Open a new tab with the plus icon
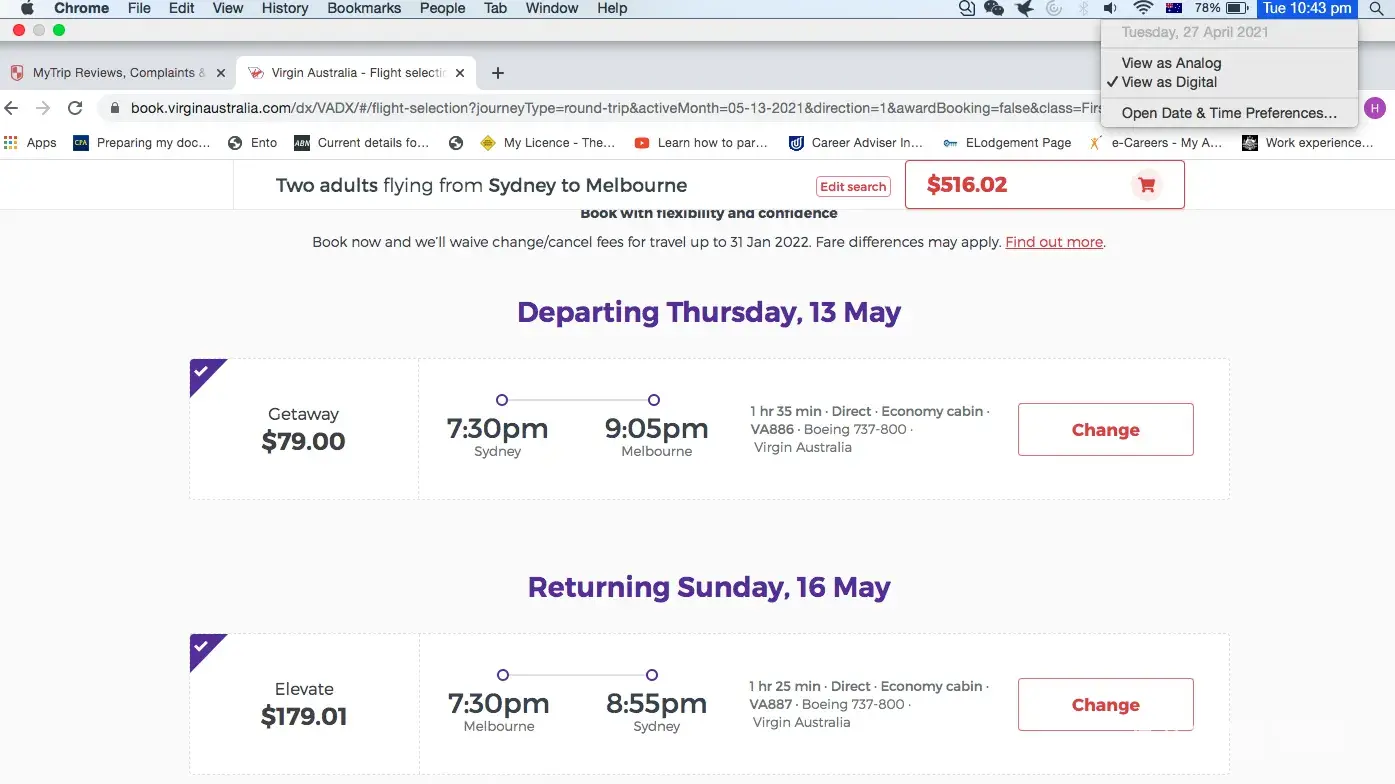The width and height of the screenshot is (1395, 784). 498,73
